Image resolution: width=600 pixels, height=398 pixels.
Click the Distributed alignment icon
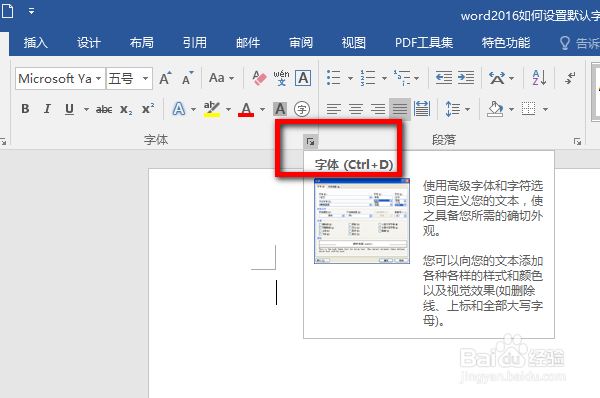click(x=422, y=109)
